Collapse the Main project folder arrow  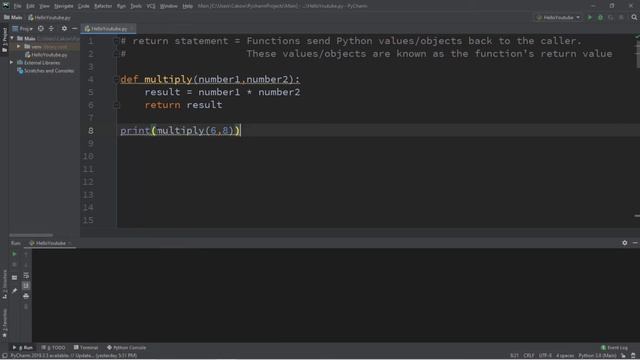point(12,38)
